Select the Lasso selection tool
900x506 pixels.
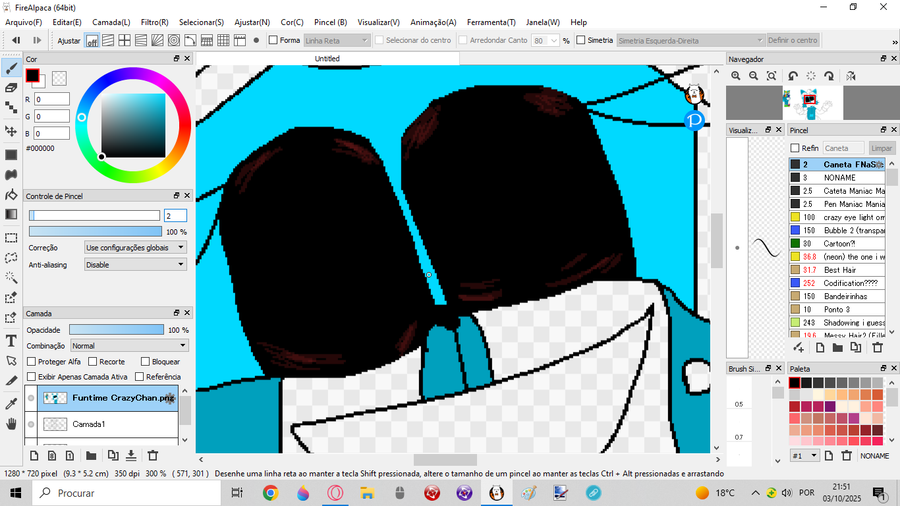11,258
